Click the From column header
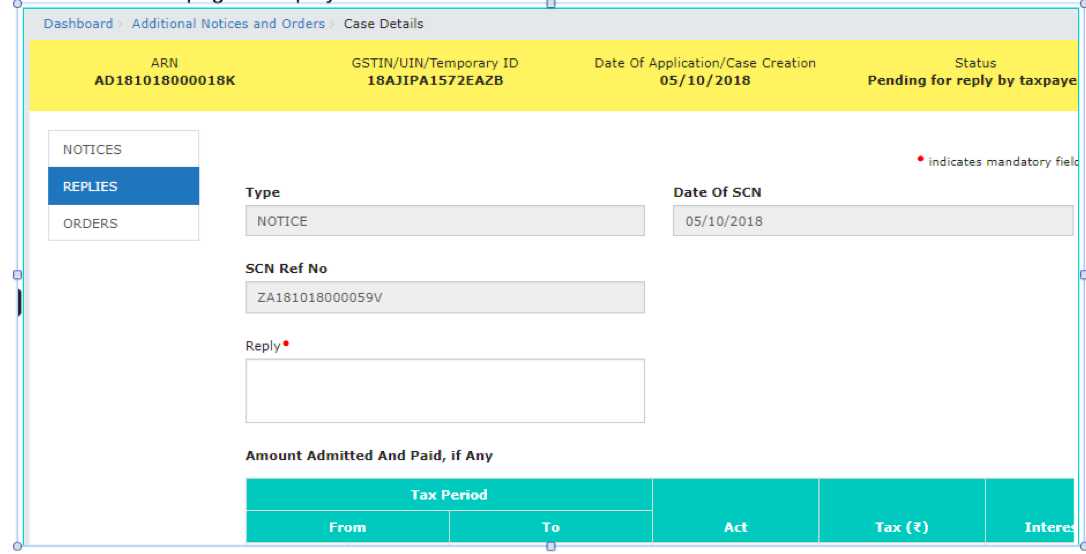 coord(348,527)
